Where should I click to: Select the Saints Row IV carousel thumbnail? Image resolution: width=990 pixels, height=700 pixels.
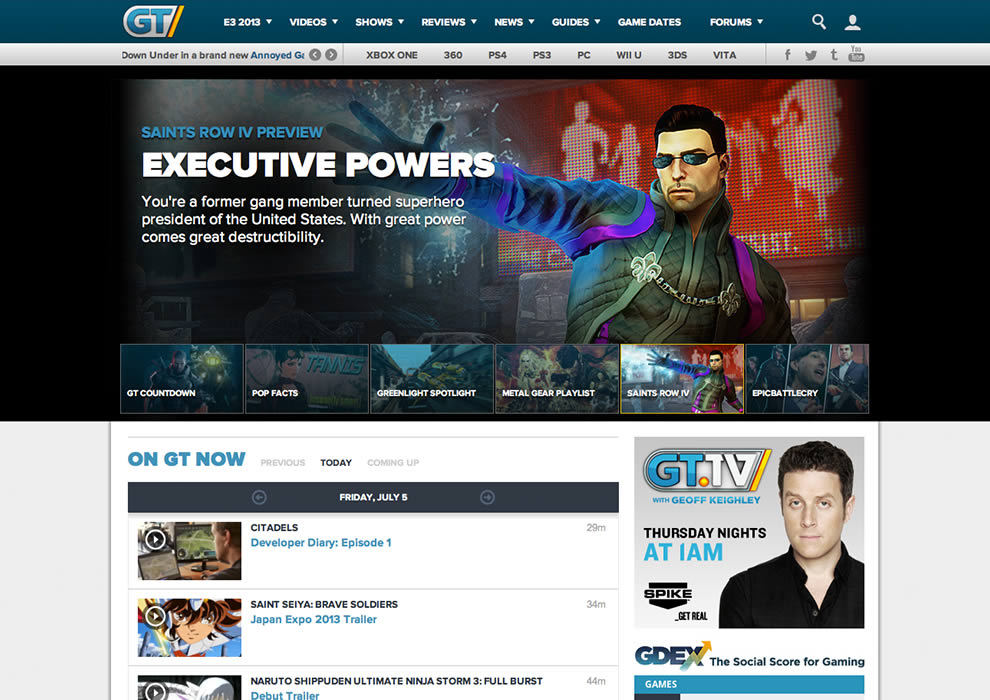682,379
